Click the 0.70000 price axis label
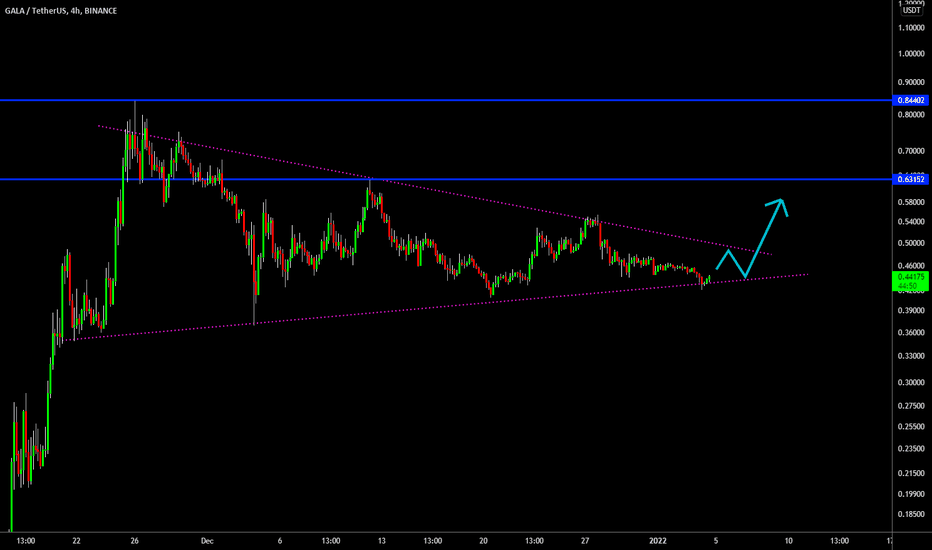Viewport: 932px width, 550px height. [911, 152]
